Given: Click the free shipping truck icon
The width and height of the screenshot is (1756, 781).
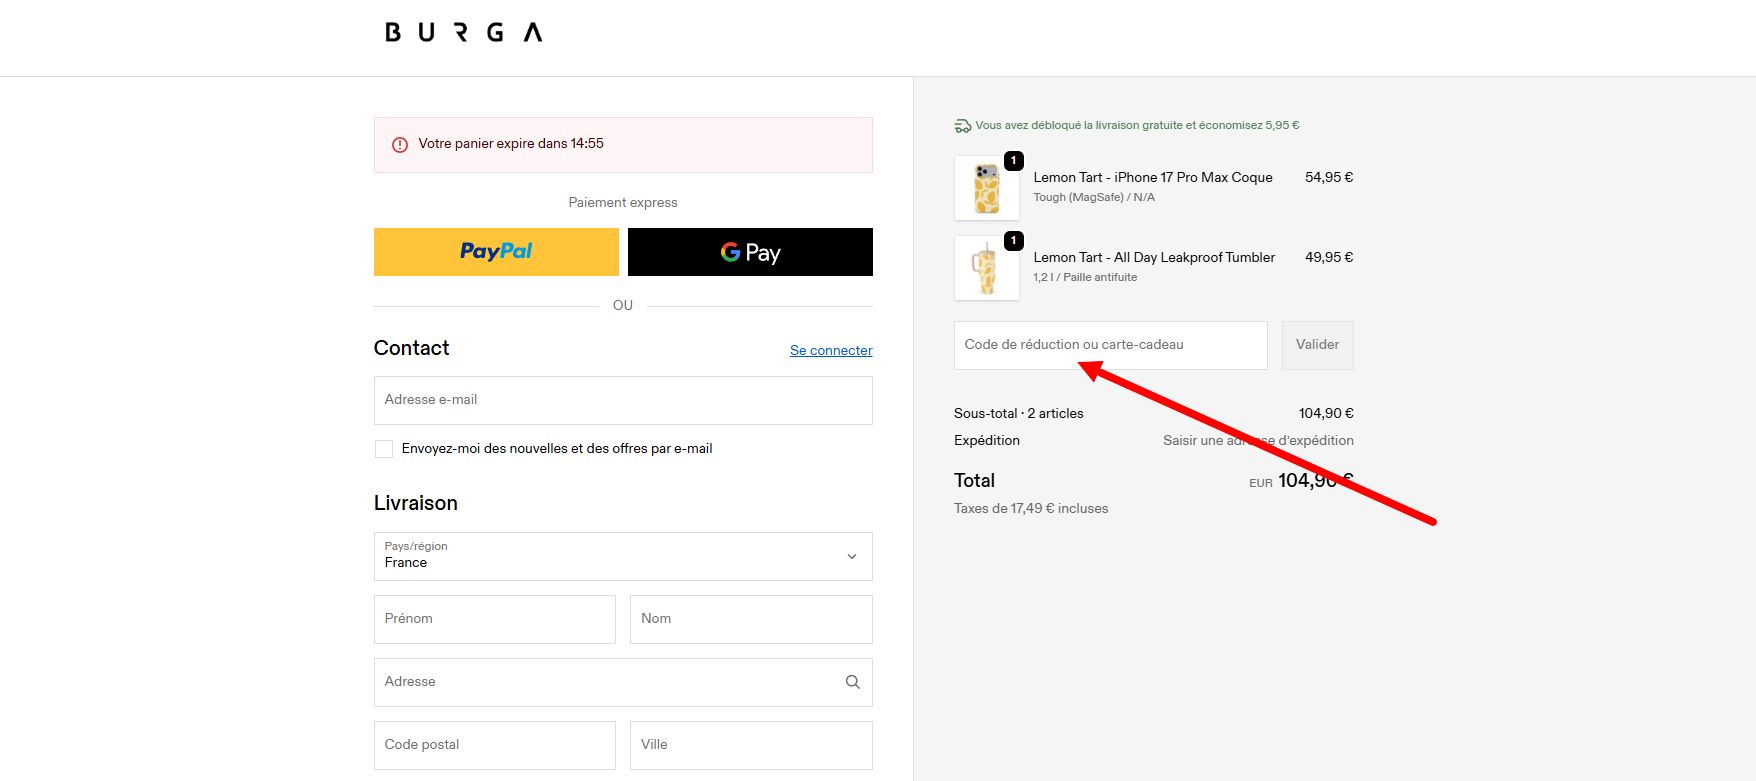Looking at the screenshot, I should (962, 126).
